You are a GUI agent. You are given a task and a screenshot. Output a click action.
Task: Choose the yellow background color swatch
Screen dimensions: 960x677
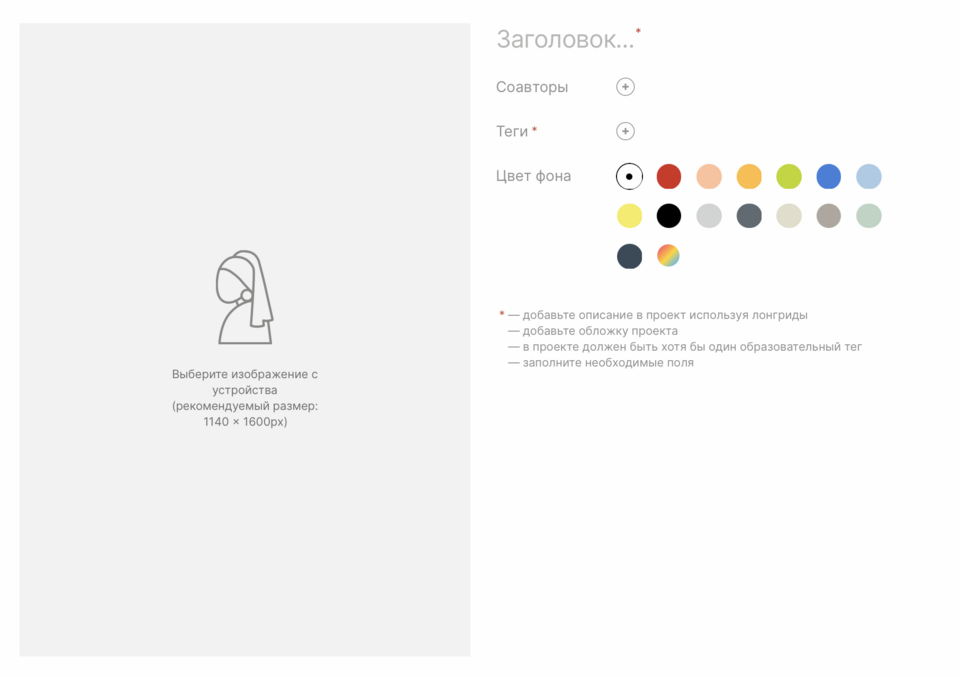tap(629, 216)
